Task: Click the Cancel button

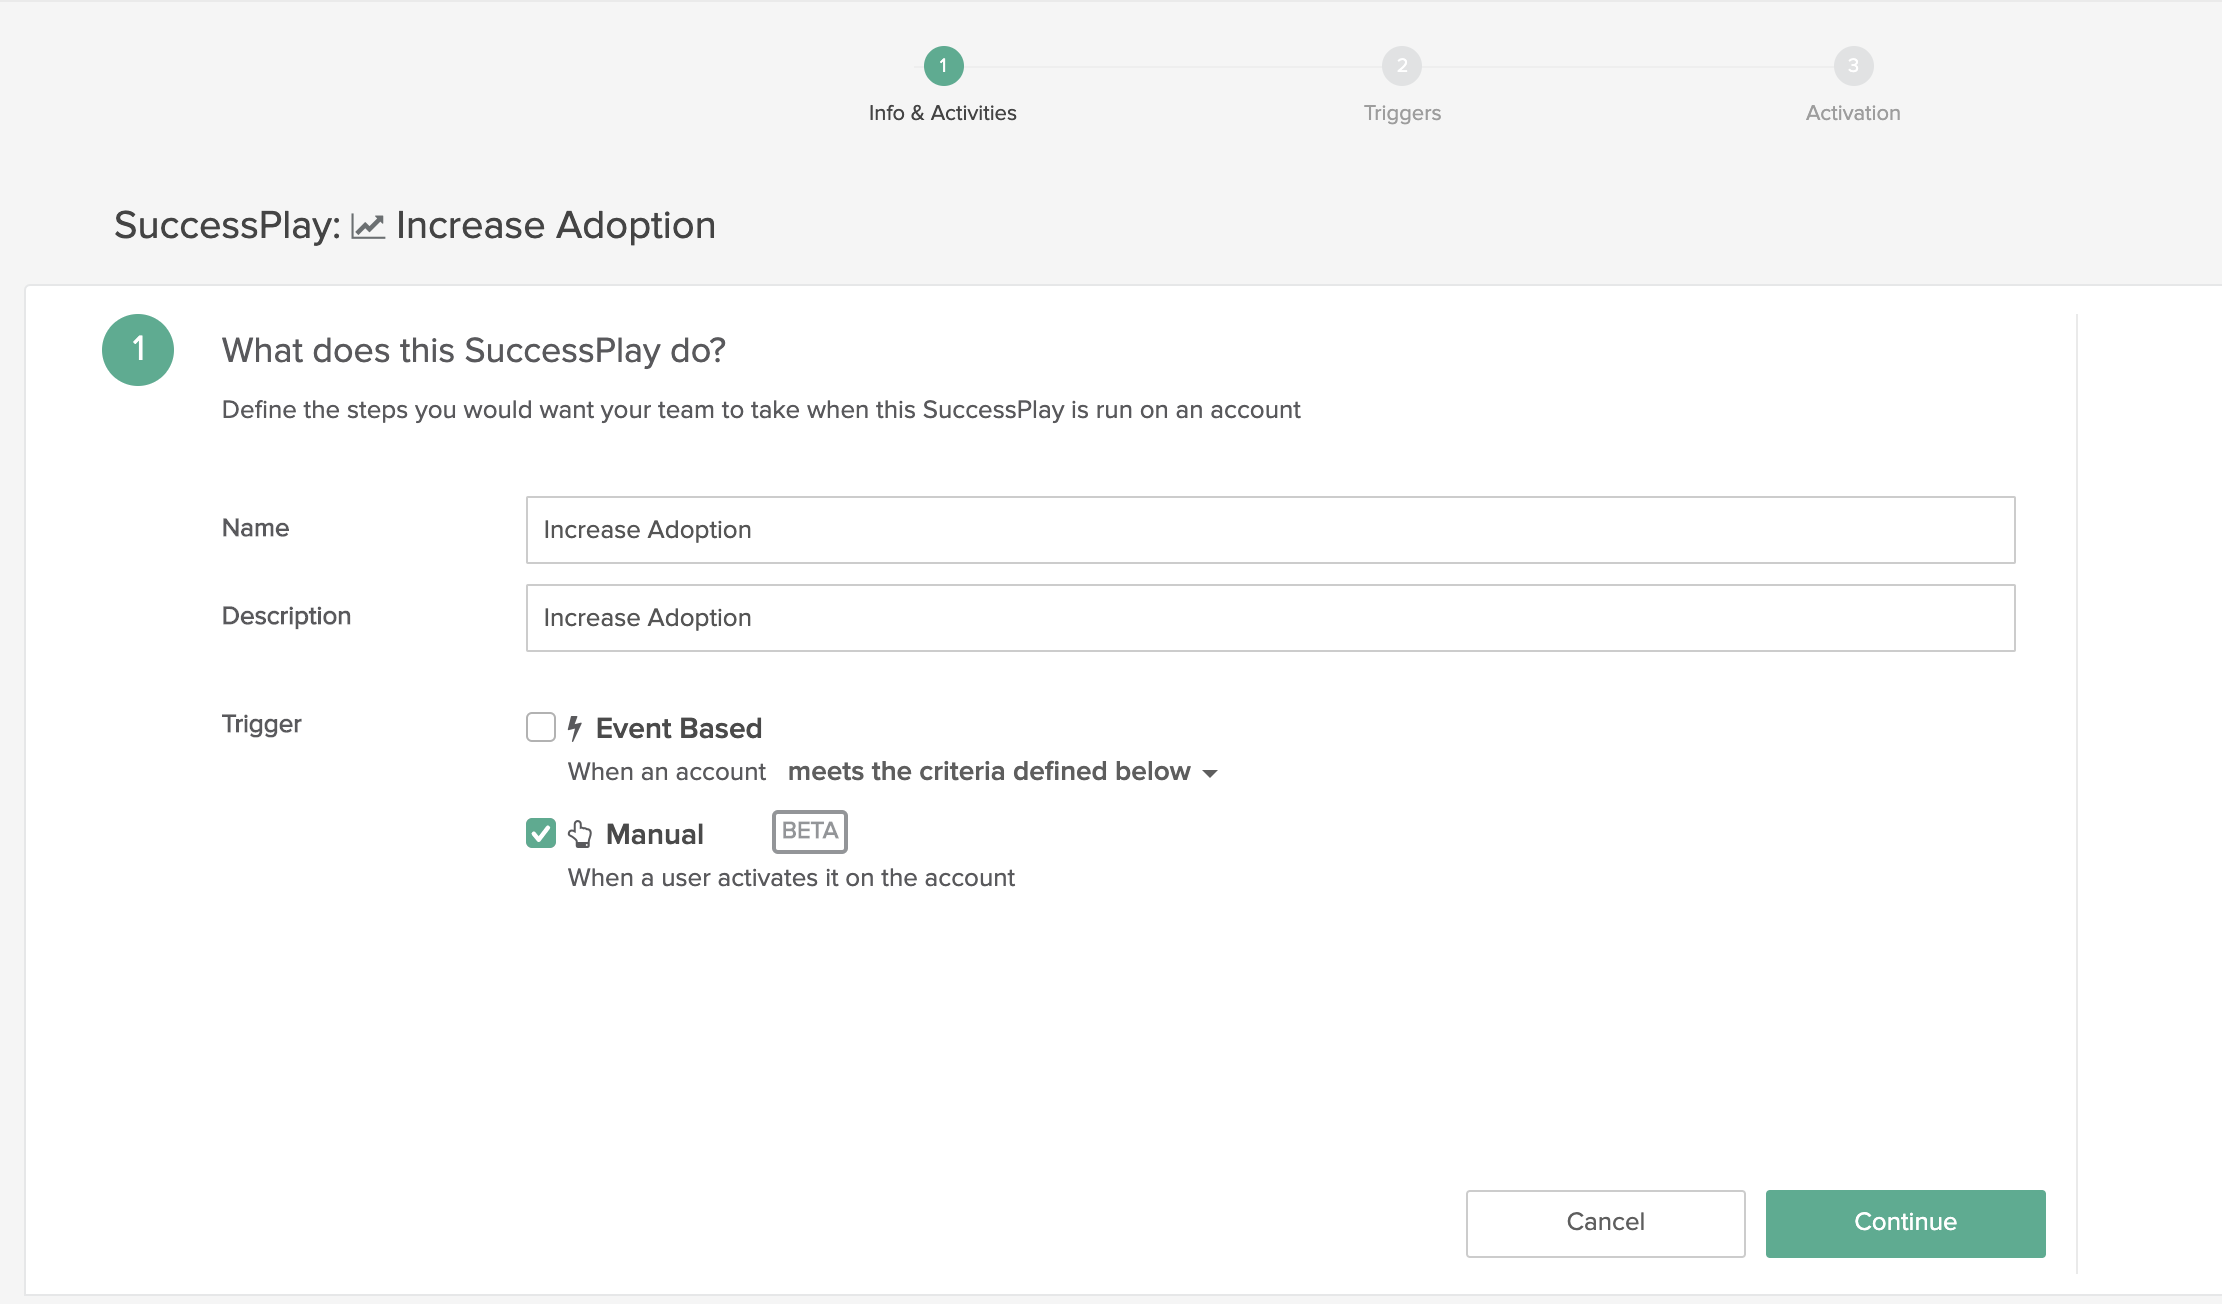Action: [1606, 1223]
